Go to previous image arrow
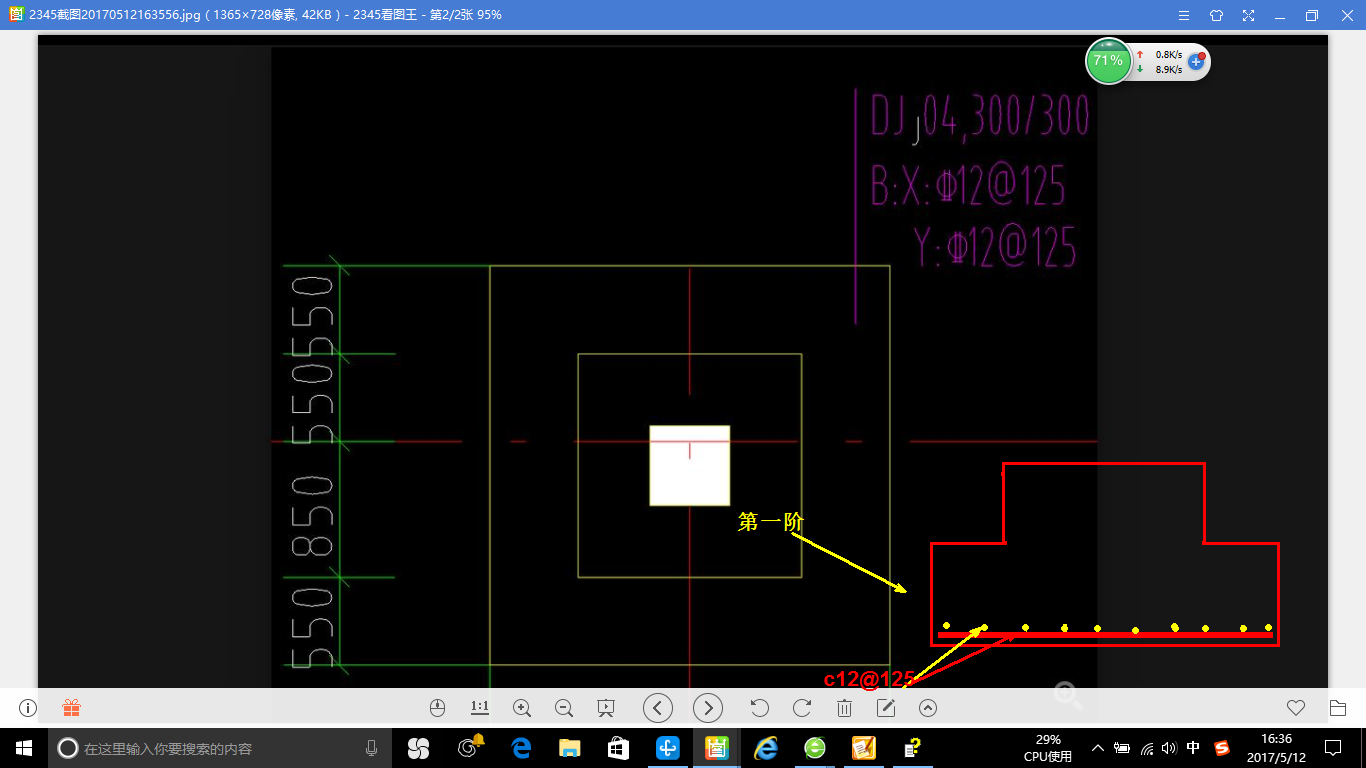Screen dimensions: 1366x768 coord(657,708)
